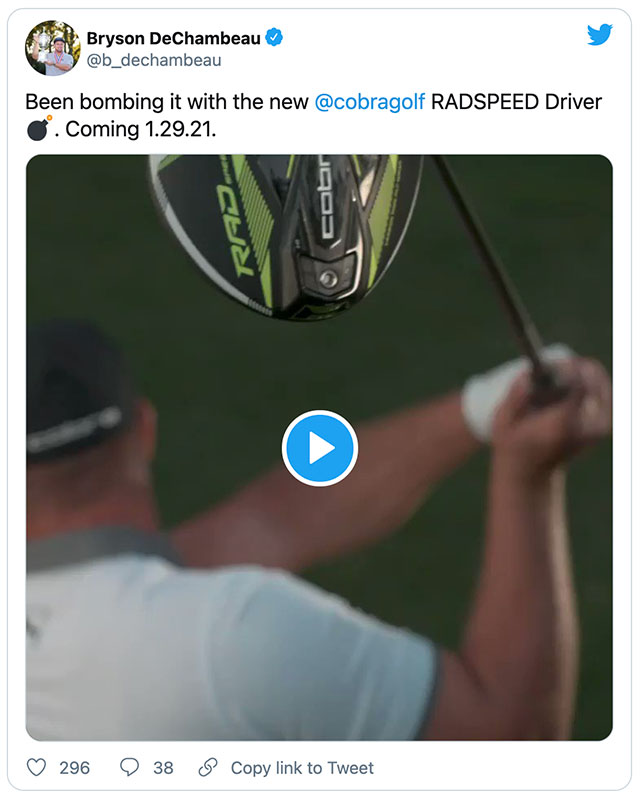Open the Bryson DeChambeau display name
The width and height of the screenshot is (640, 800).
tap(174, 38)
